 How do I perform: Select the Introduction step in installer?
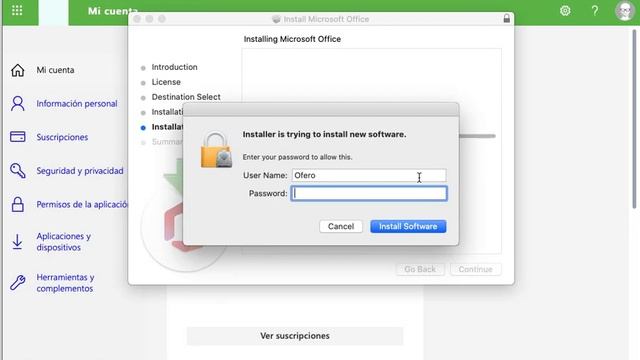[x=174, y=67]
